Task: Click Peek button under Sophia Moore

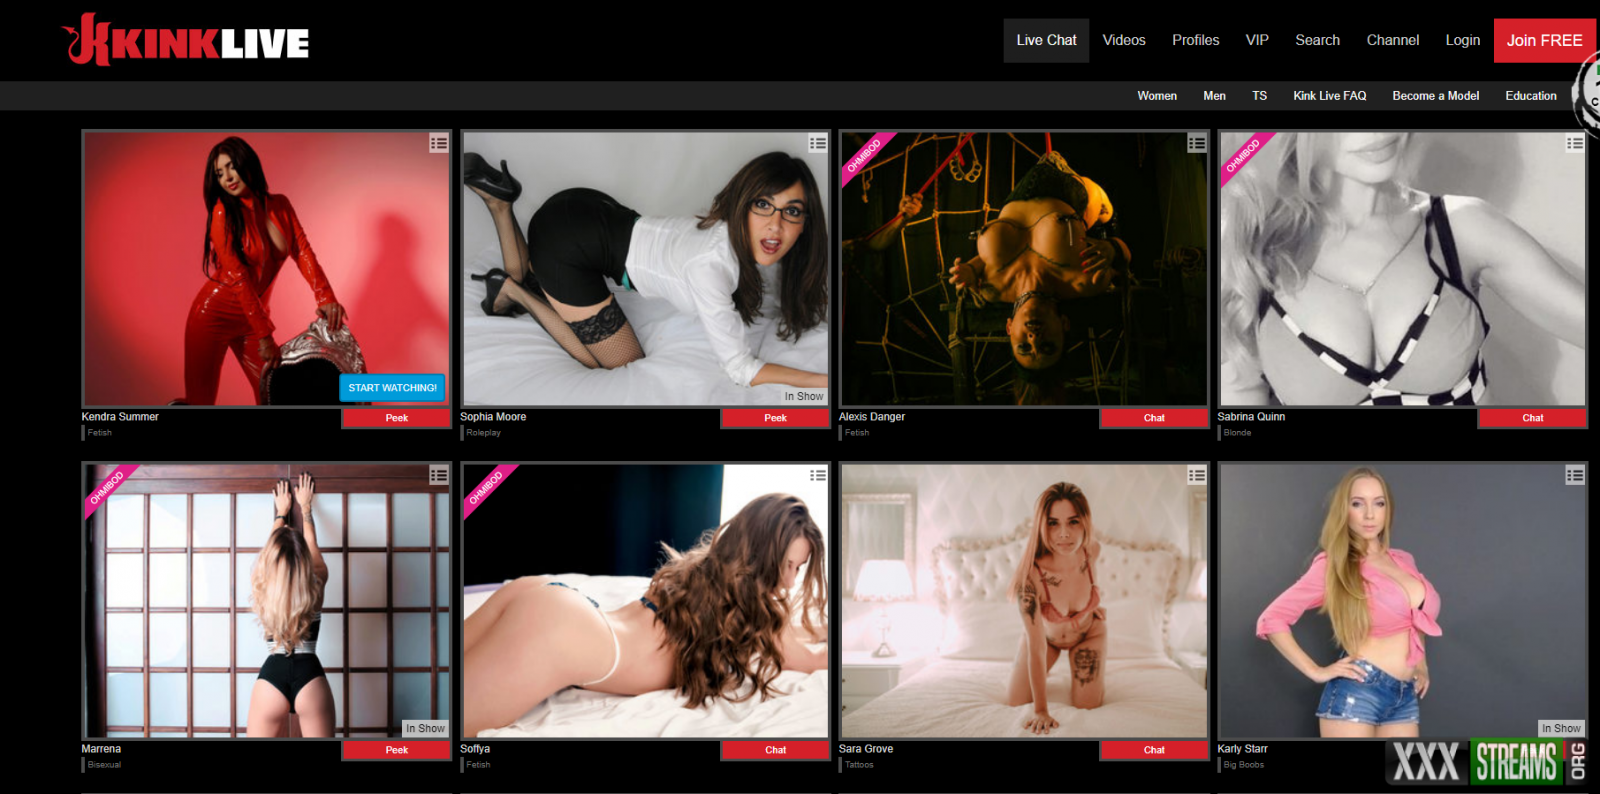Action: [x=775, y=418]
